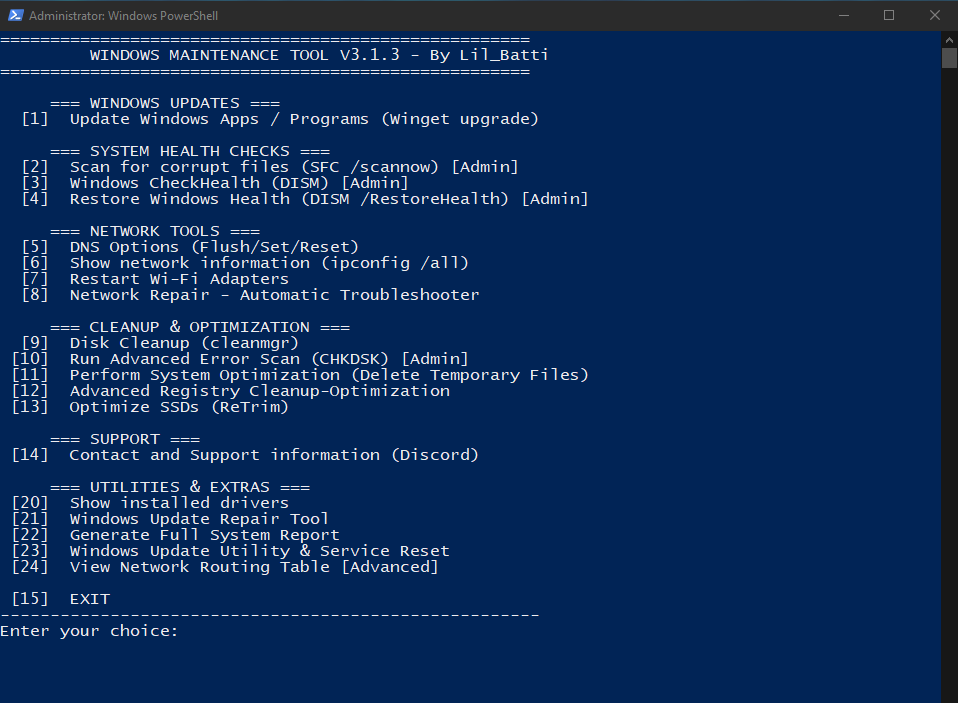
Task: Click line [8] Network Repair Troubleshooter
Action: (x=250, y=295)
